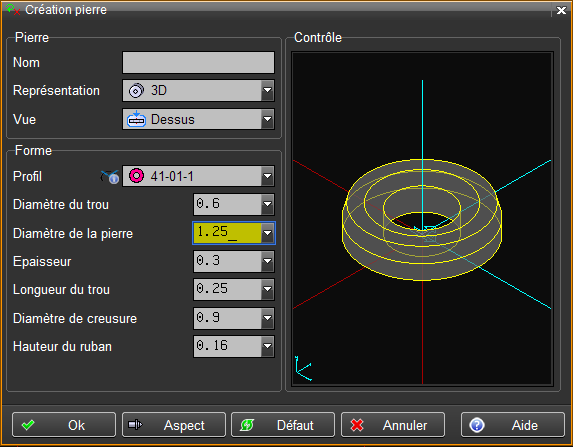
Task: Expand the Vue dropdown arrow
Action: (267, 119)
